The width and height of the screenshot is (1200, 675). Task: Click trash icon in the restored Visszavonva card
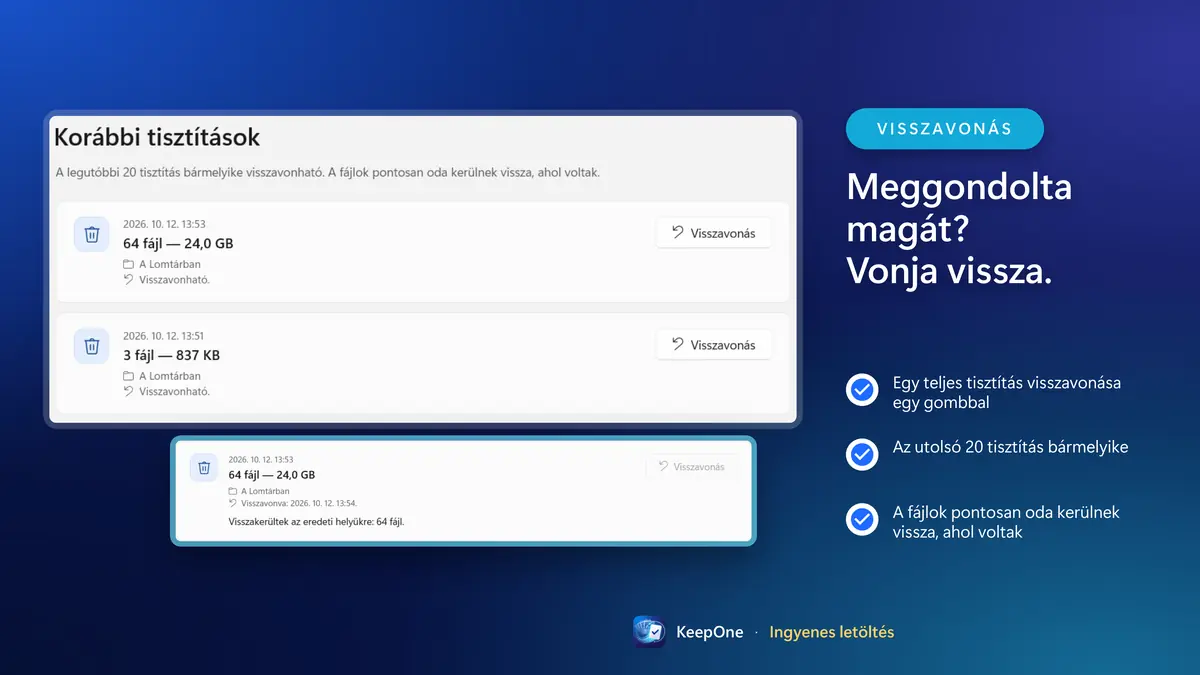pyautogui.click(x=204, y=467)
